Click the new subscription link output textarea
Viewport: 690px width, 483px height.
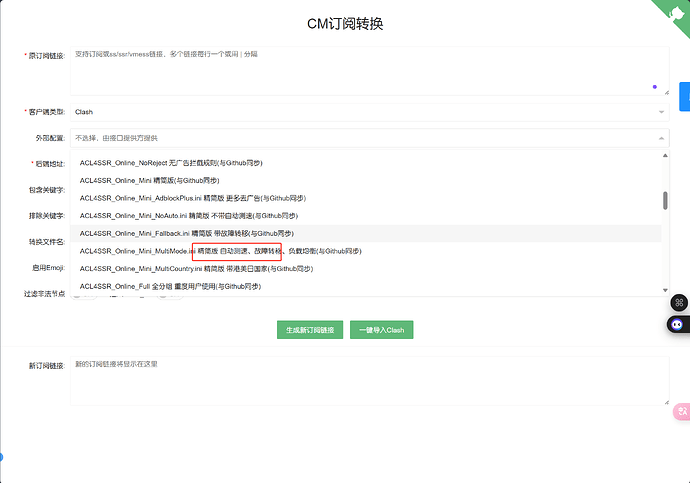370,381
